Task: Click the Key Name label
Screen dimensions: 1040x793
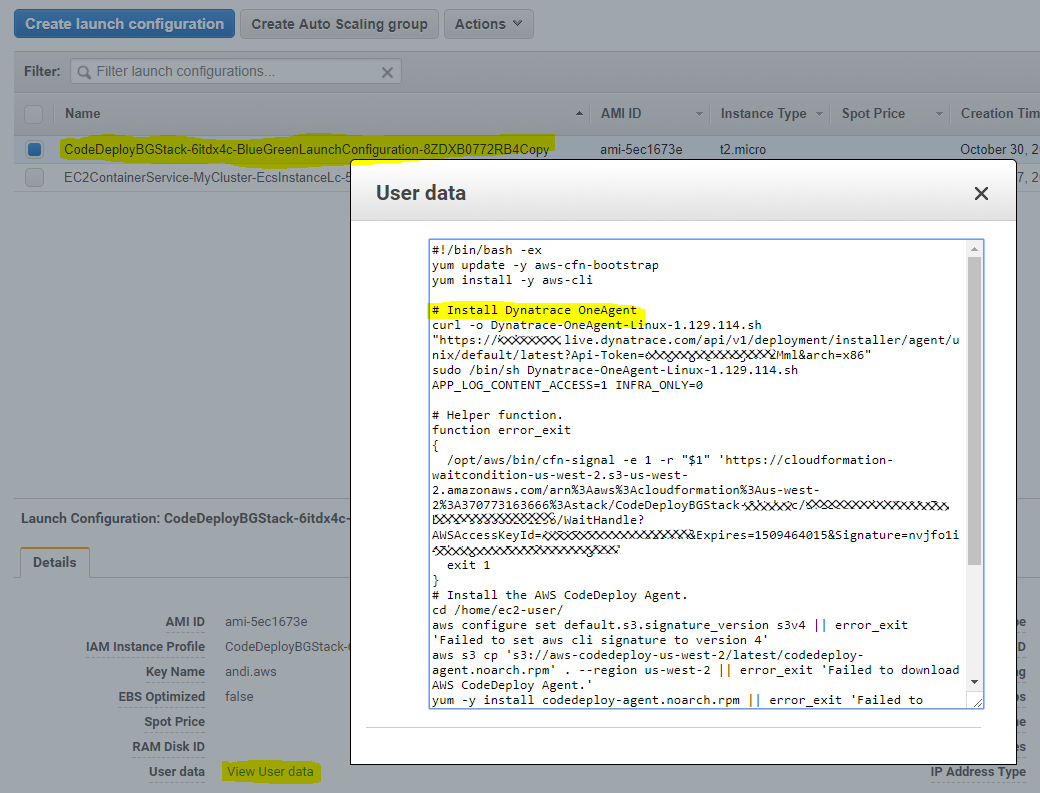Action: (175, 672)
